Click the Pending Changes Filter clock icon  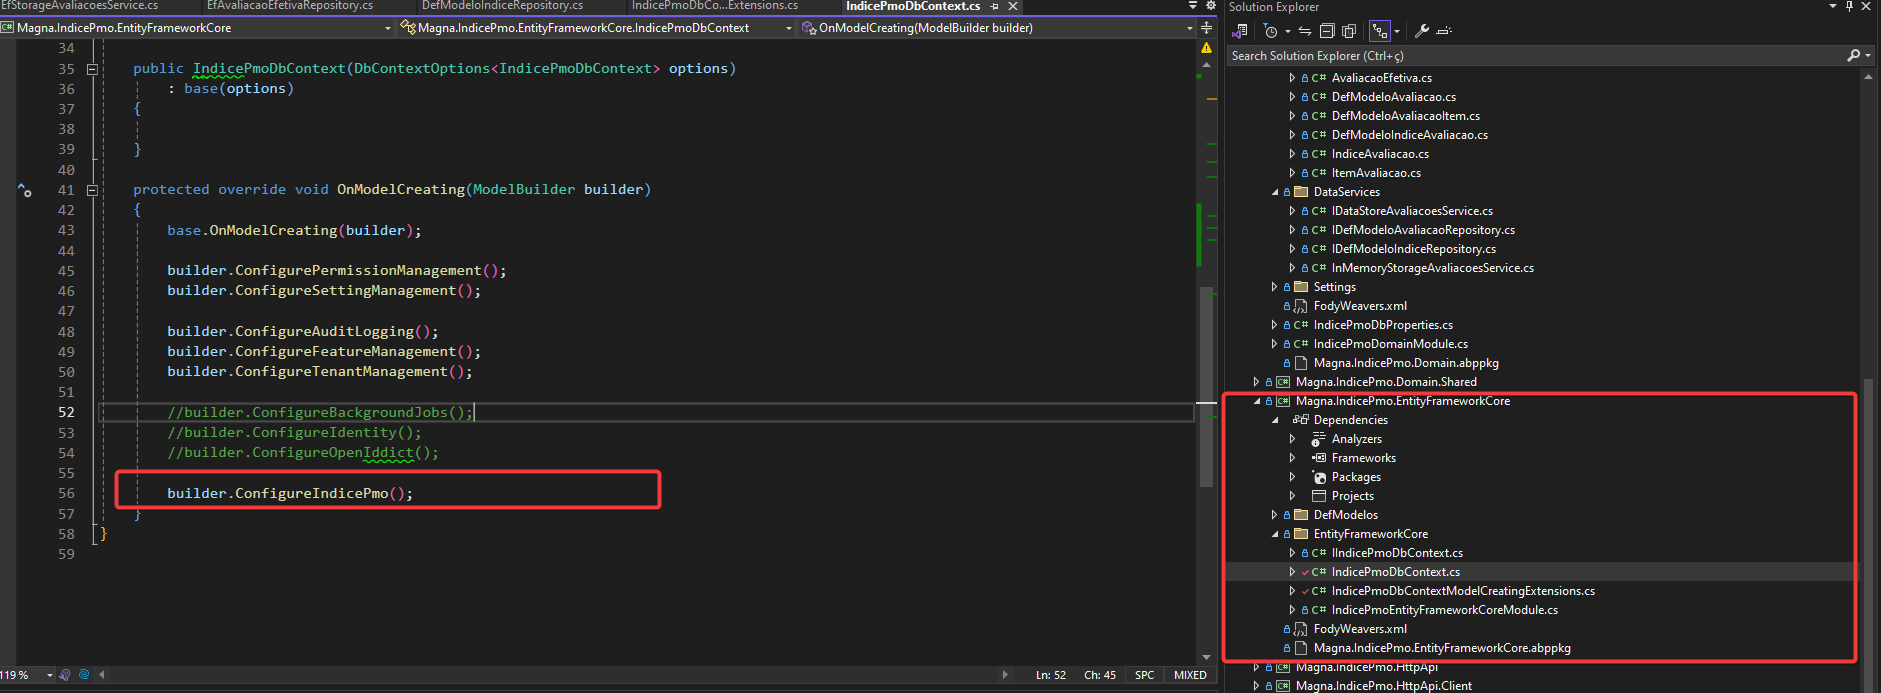(1271, 31)
